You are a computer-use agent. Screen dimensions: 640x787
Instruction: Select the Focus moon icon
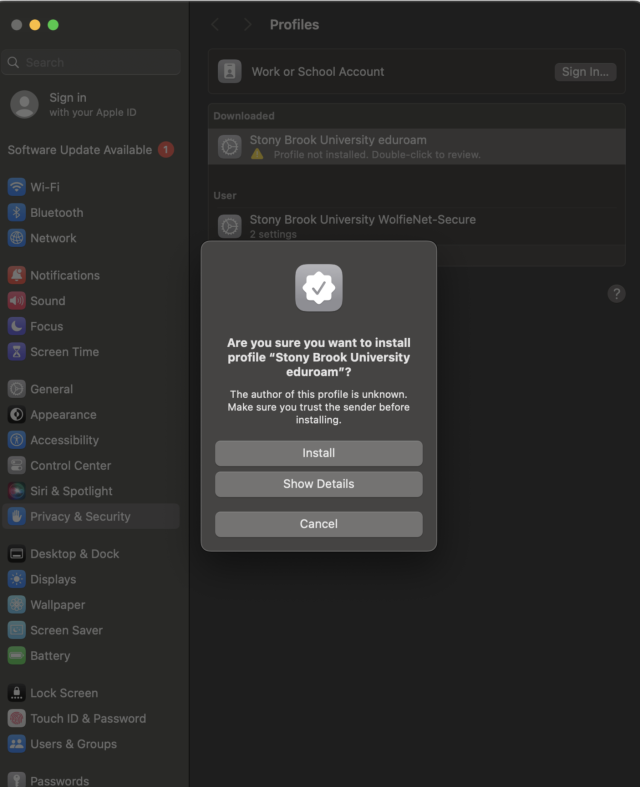(x=17, y=326)
